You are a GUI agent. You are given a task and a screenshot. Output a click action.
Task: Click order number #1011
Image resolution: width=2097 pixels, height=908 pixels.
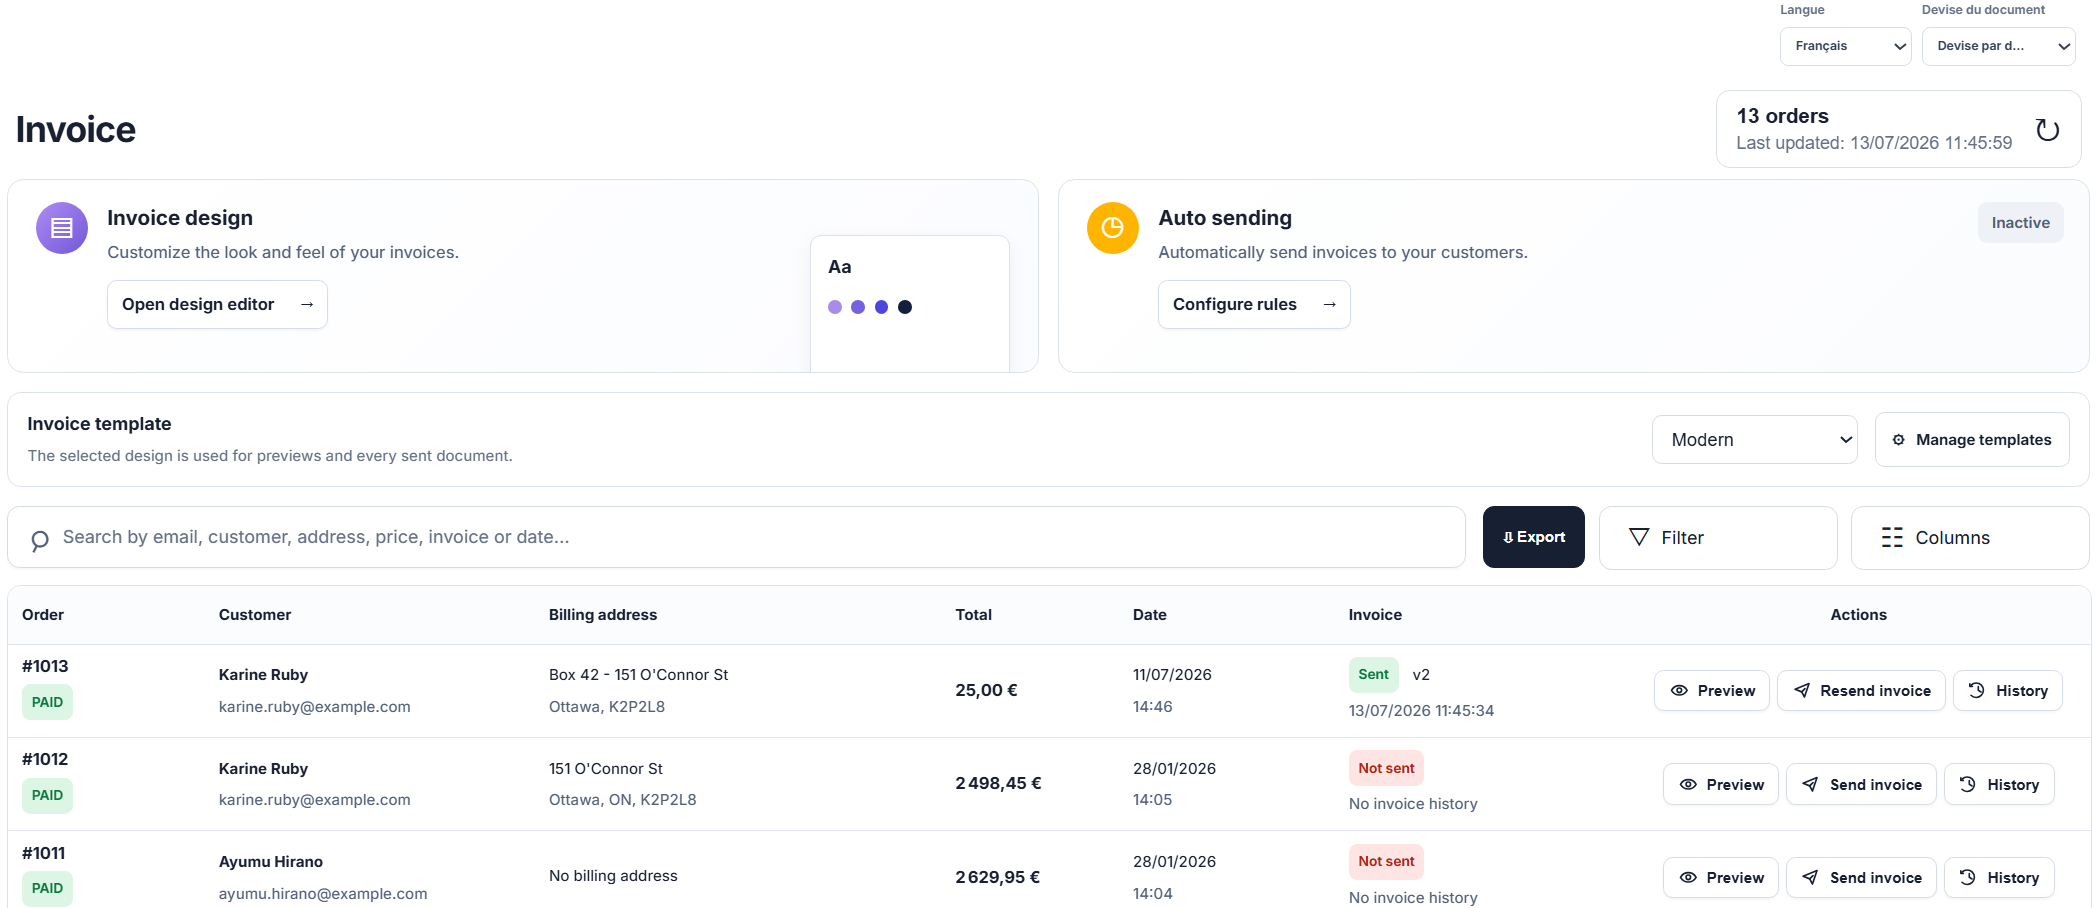click(x=44, y=853)
